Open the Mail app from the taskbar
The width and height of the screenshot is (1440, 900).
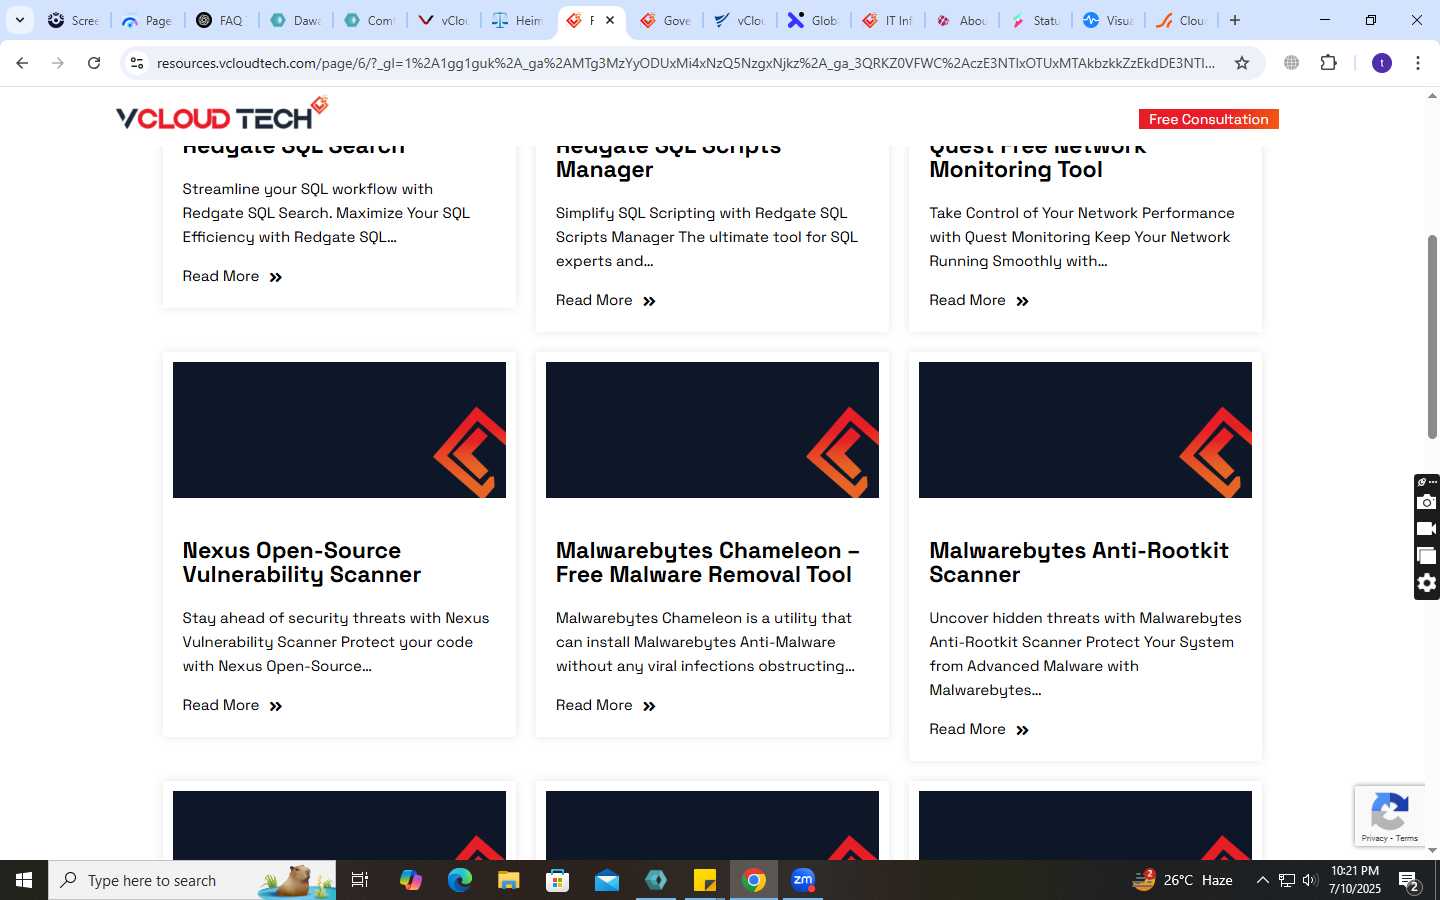click(x=606, y=880)
